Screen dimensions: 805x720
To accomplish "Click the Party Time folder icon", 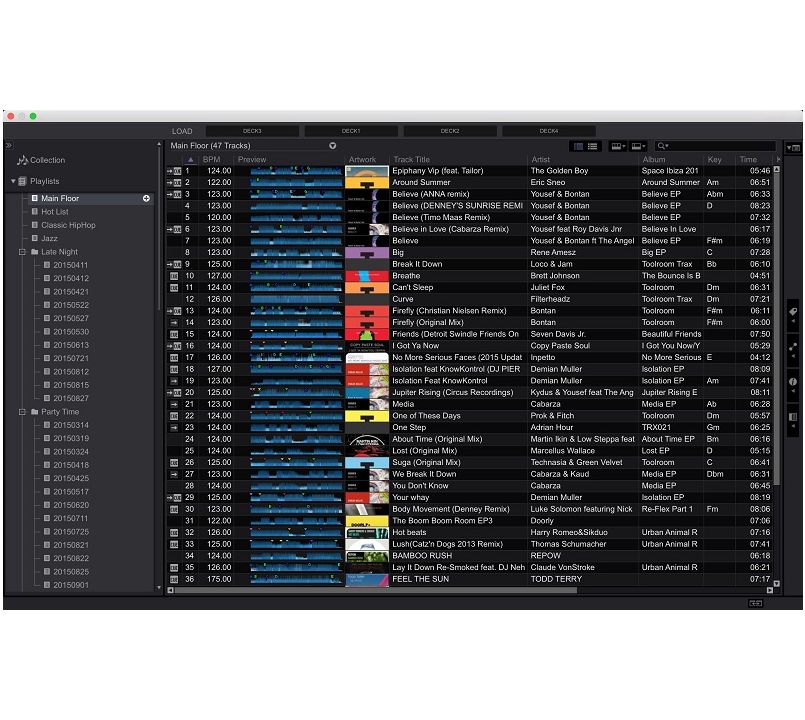I will tap(34, 411).
